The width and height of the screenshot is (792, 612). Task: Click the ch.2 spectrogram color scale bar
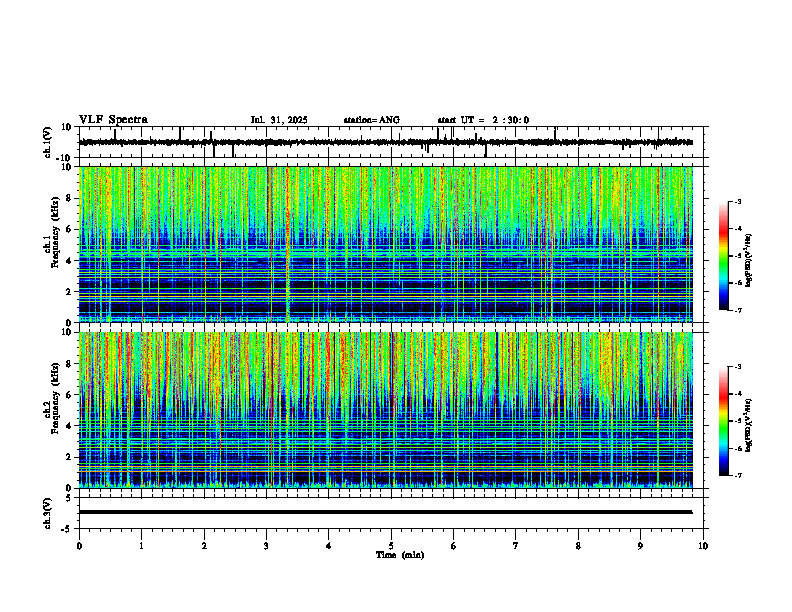(x=724, y=421)
